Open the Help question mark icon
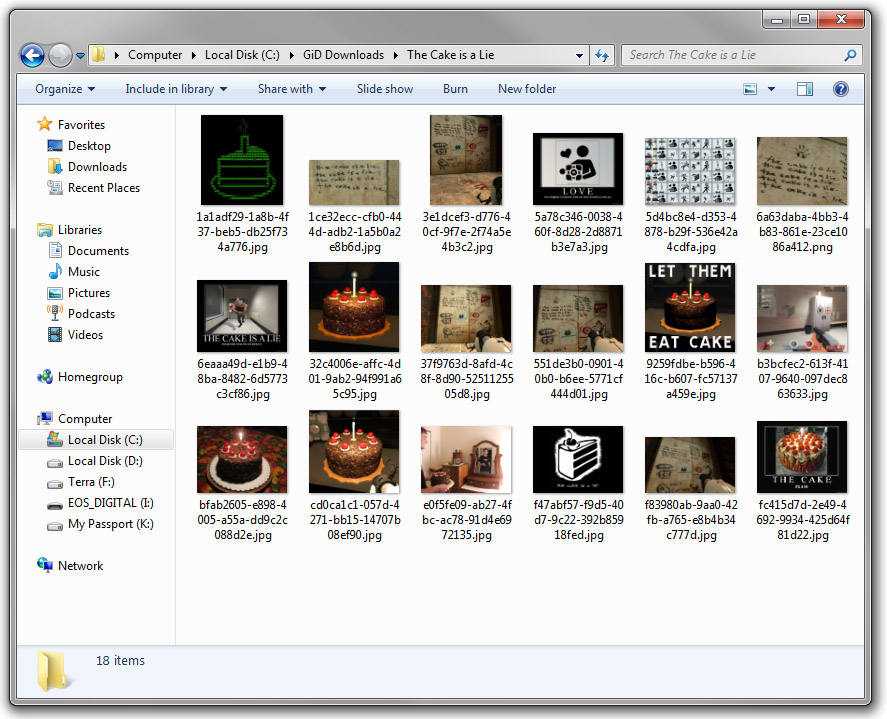This screenshot has width=887, height=719. coord(841,89)
